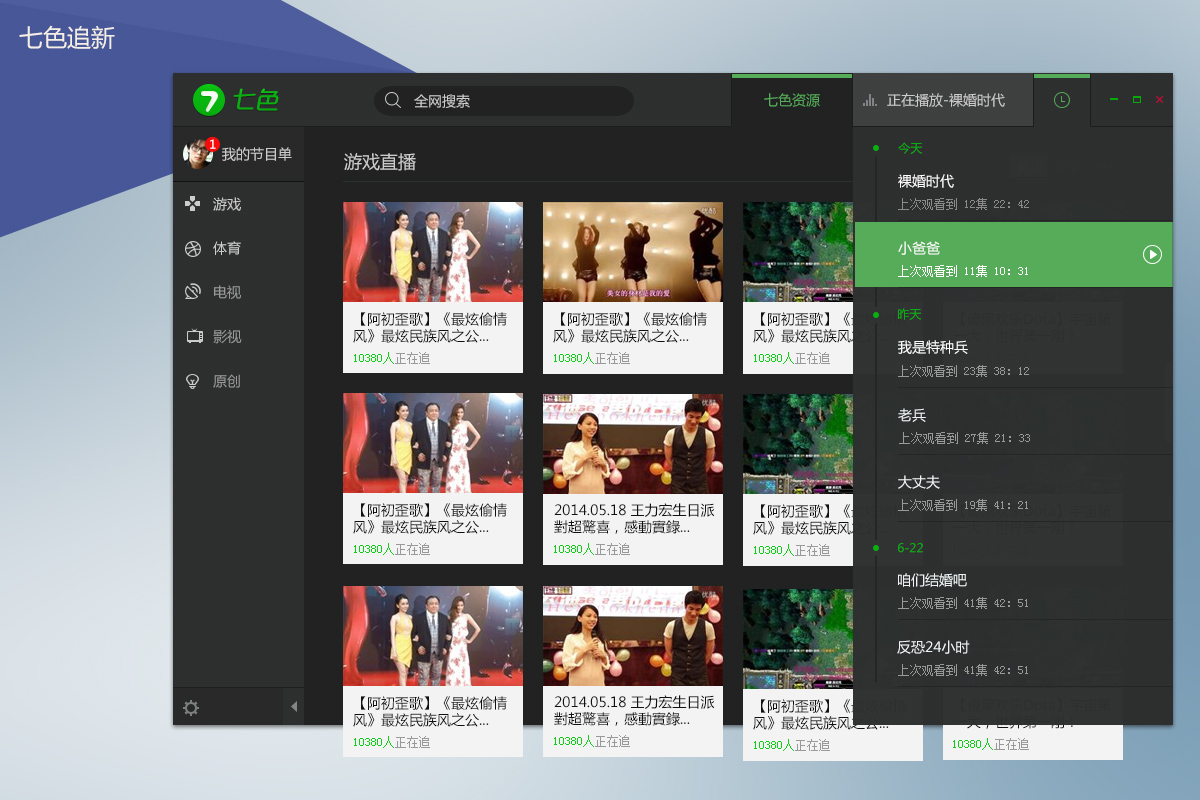The image size is (1200, 800).
Task: Click 上次观看到 23集 38:12 text
Action: tap(963, 371)
